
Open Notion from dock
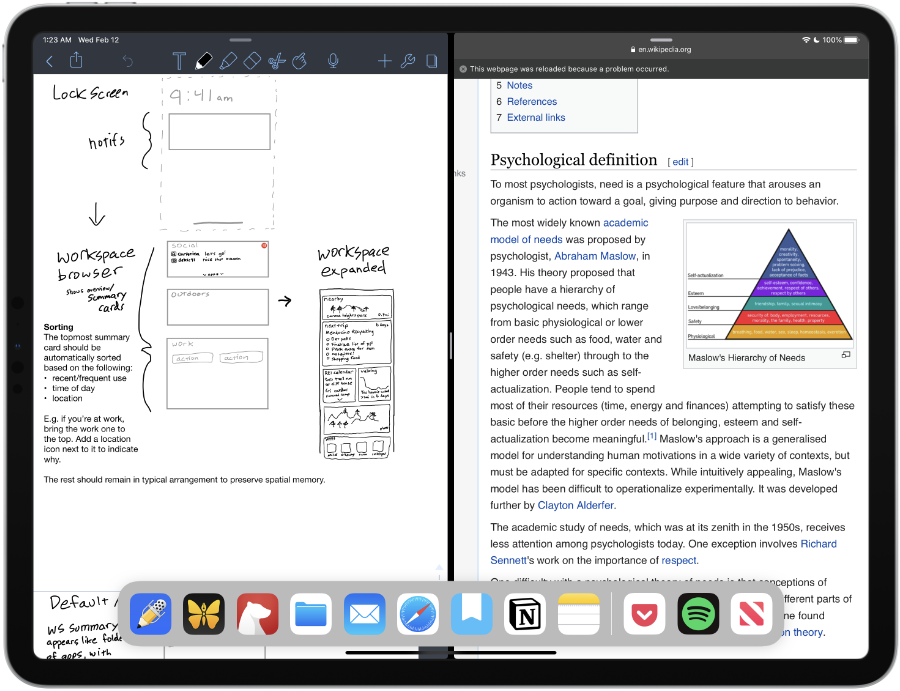coord(525,614)
